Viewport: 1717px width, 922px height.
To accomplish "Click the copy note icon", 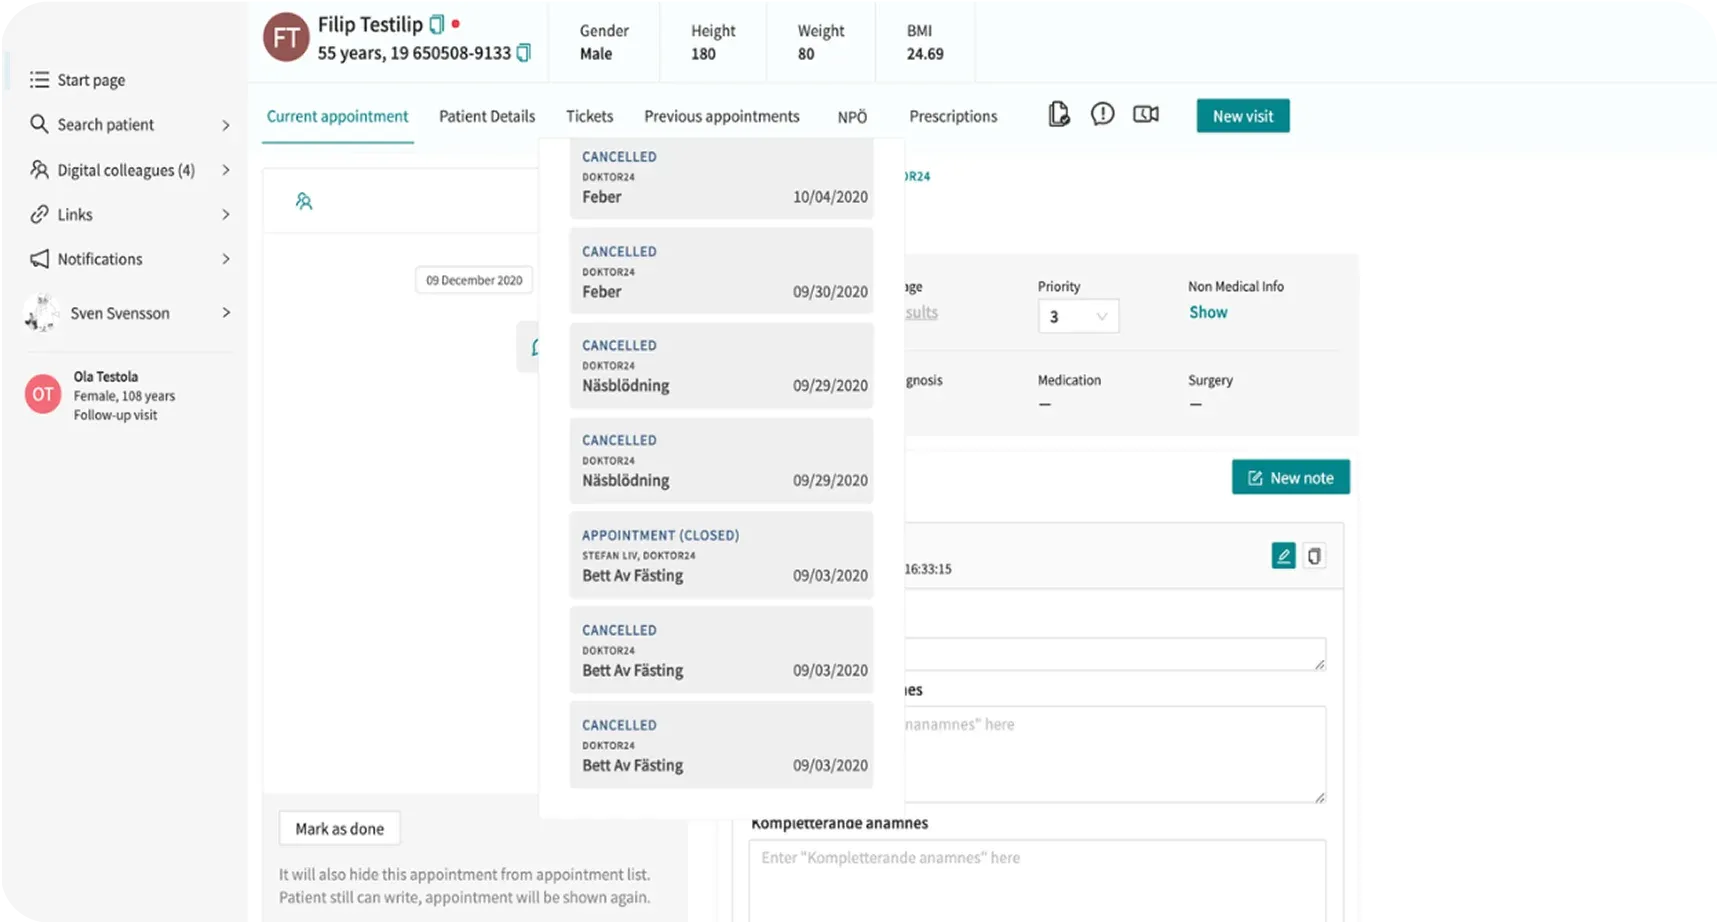I will point(1314,556).
